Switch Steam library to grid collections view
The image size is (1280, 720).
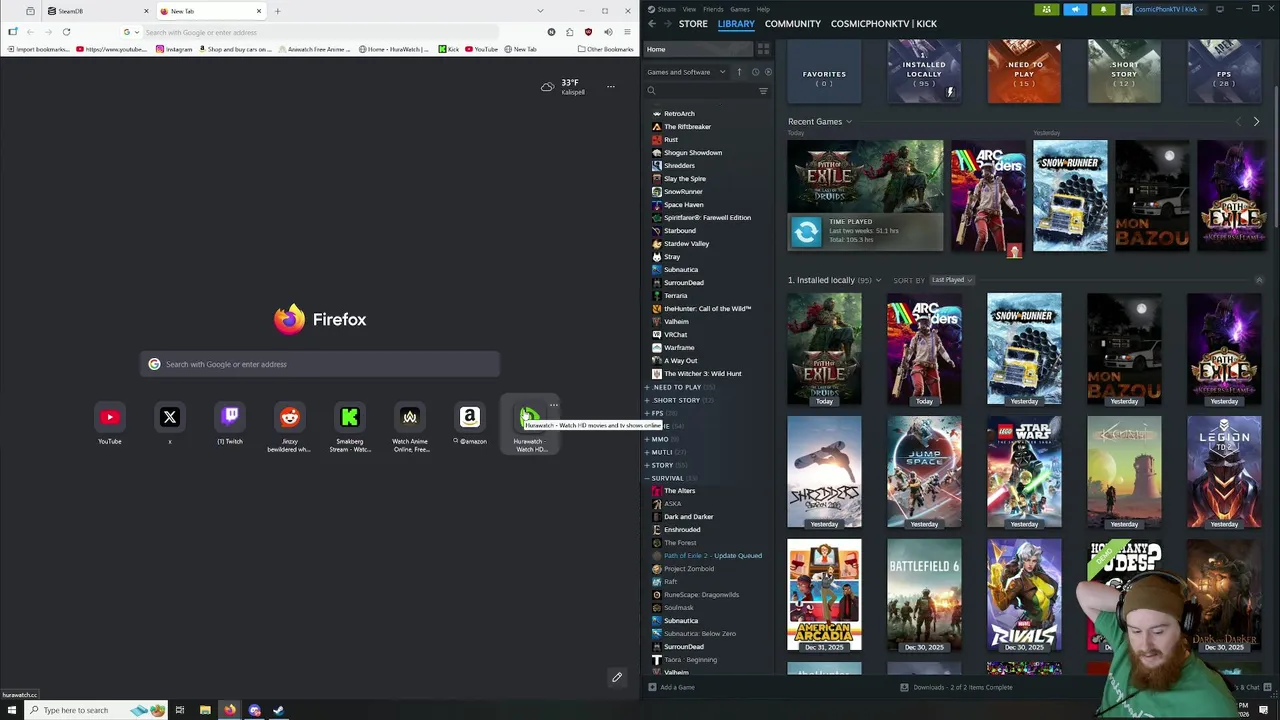(763, 49)
